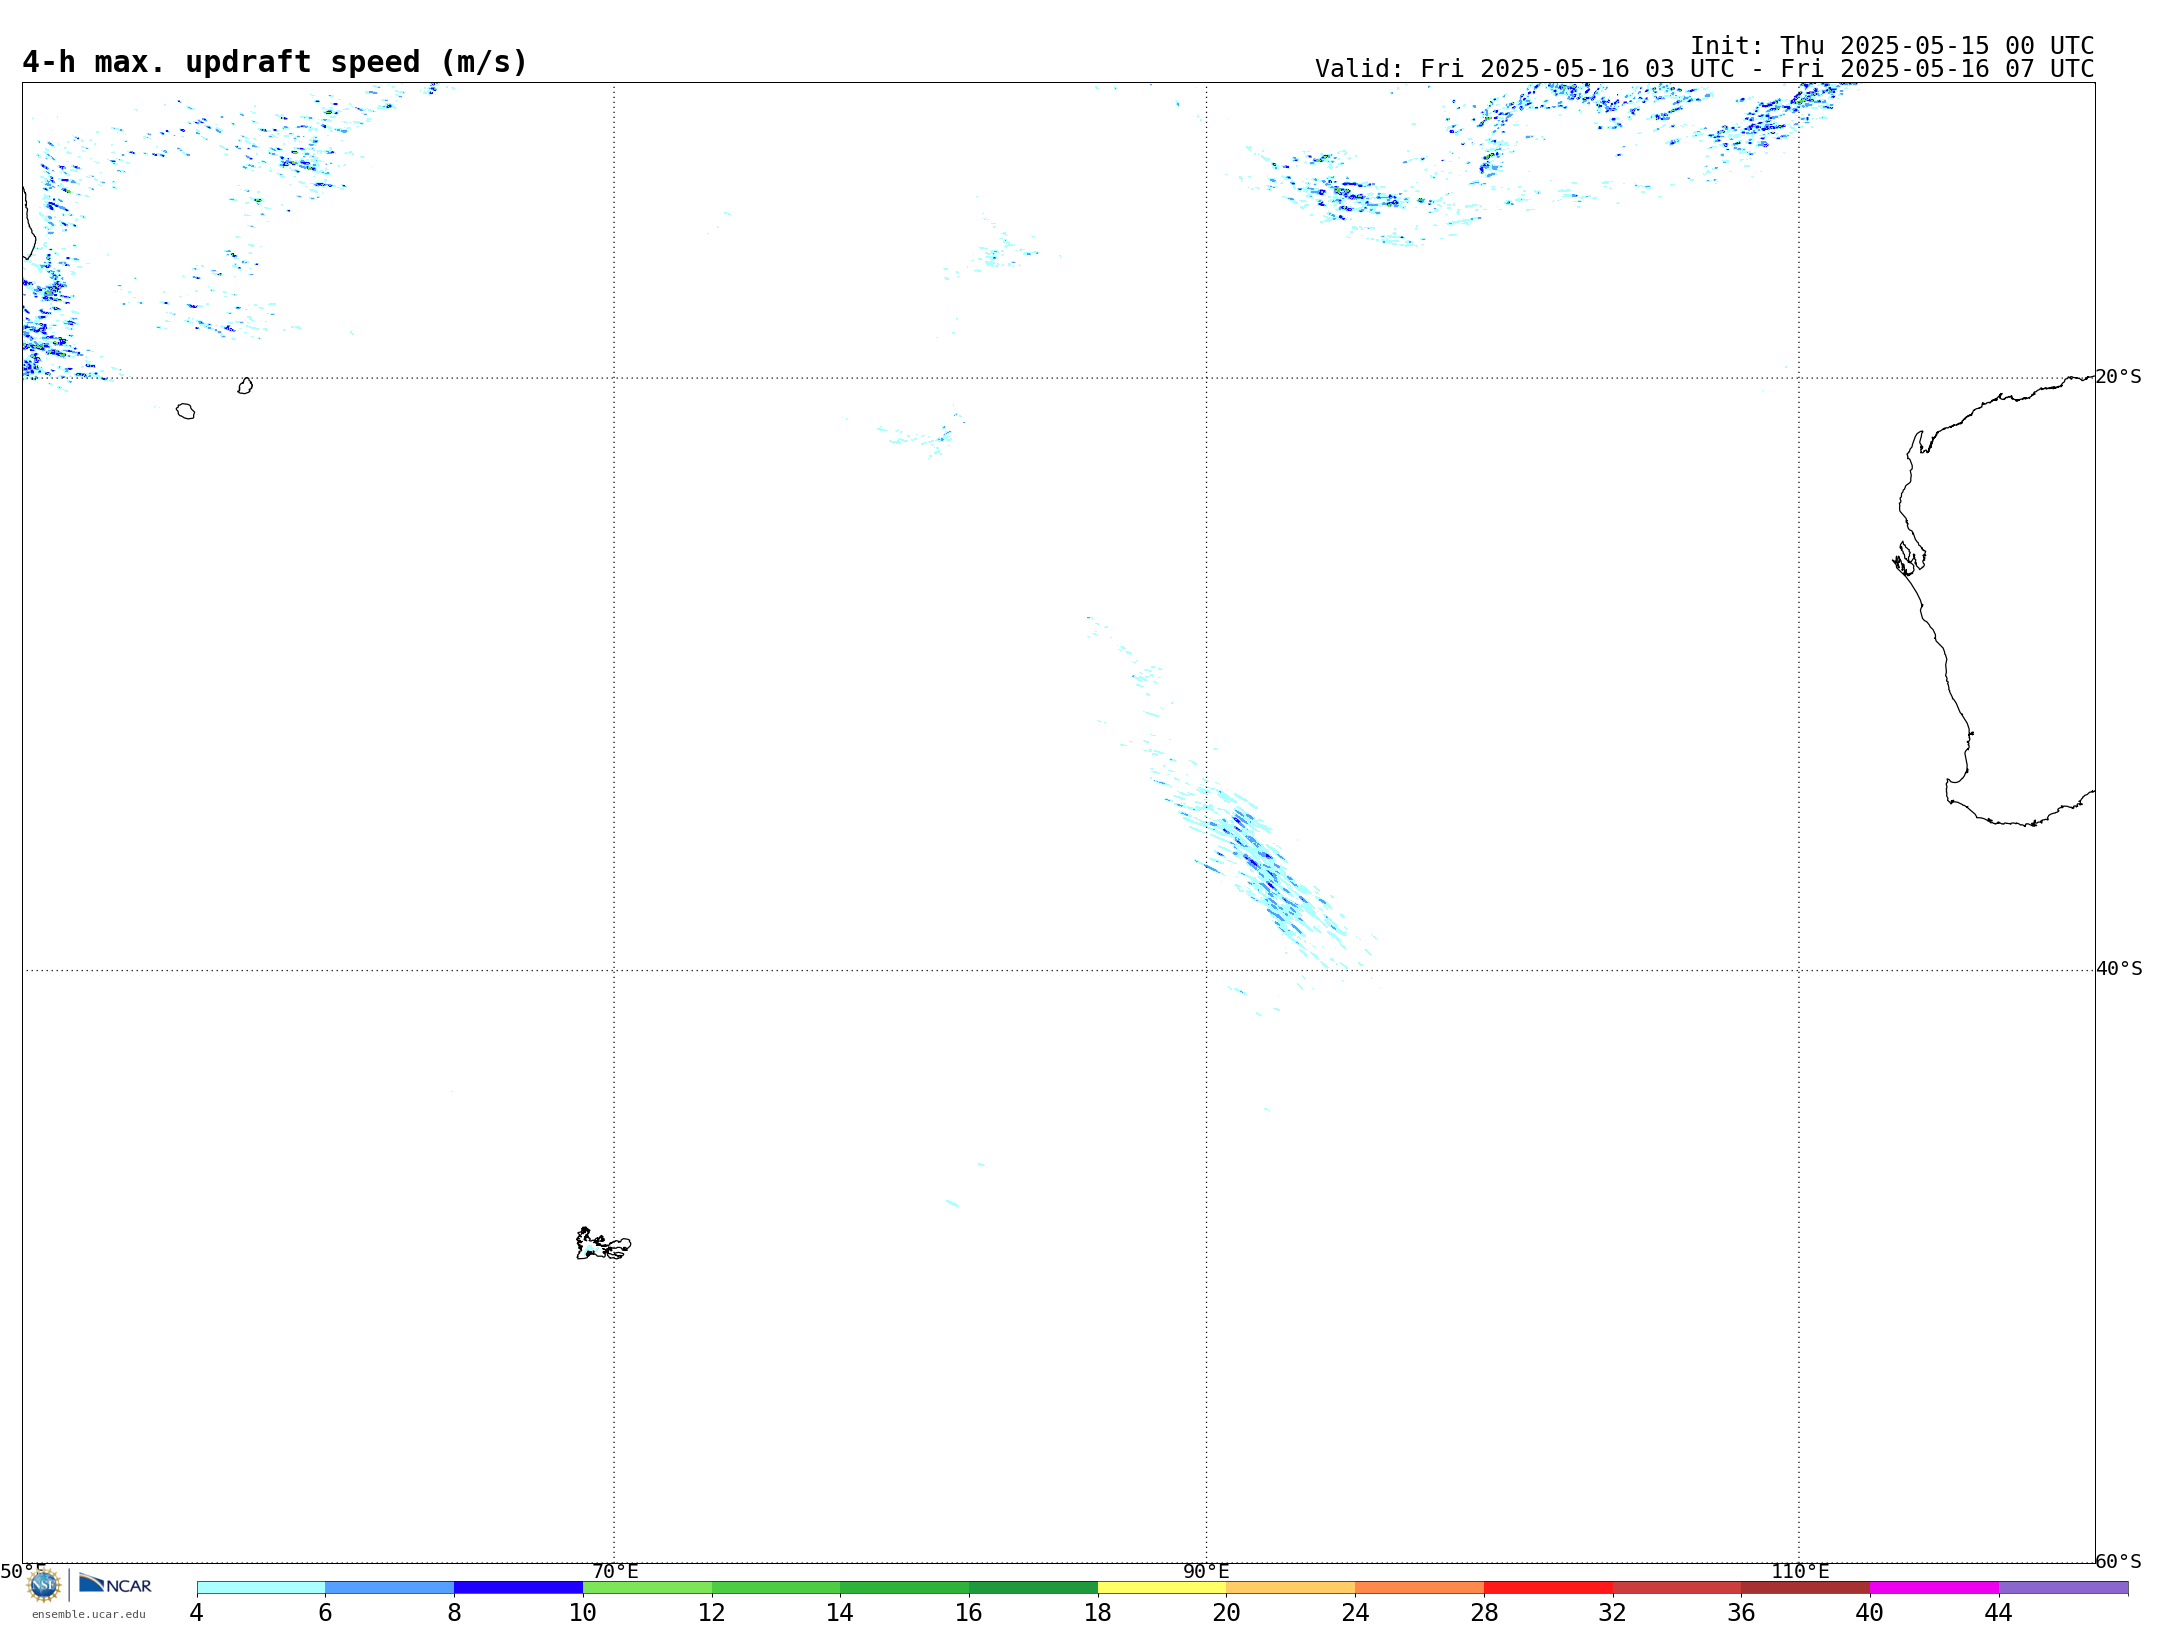Click the 70°E longitude label
Image resolution: width=2160 pixels, height=1626 pixels.
click(x=615, y=1571)
